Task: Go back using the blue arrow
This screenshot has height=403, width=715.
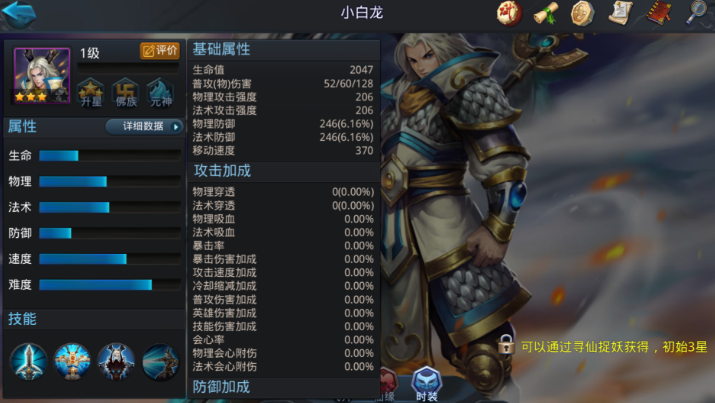Action: pyautogui.click(x=19, y=14)
